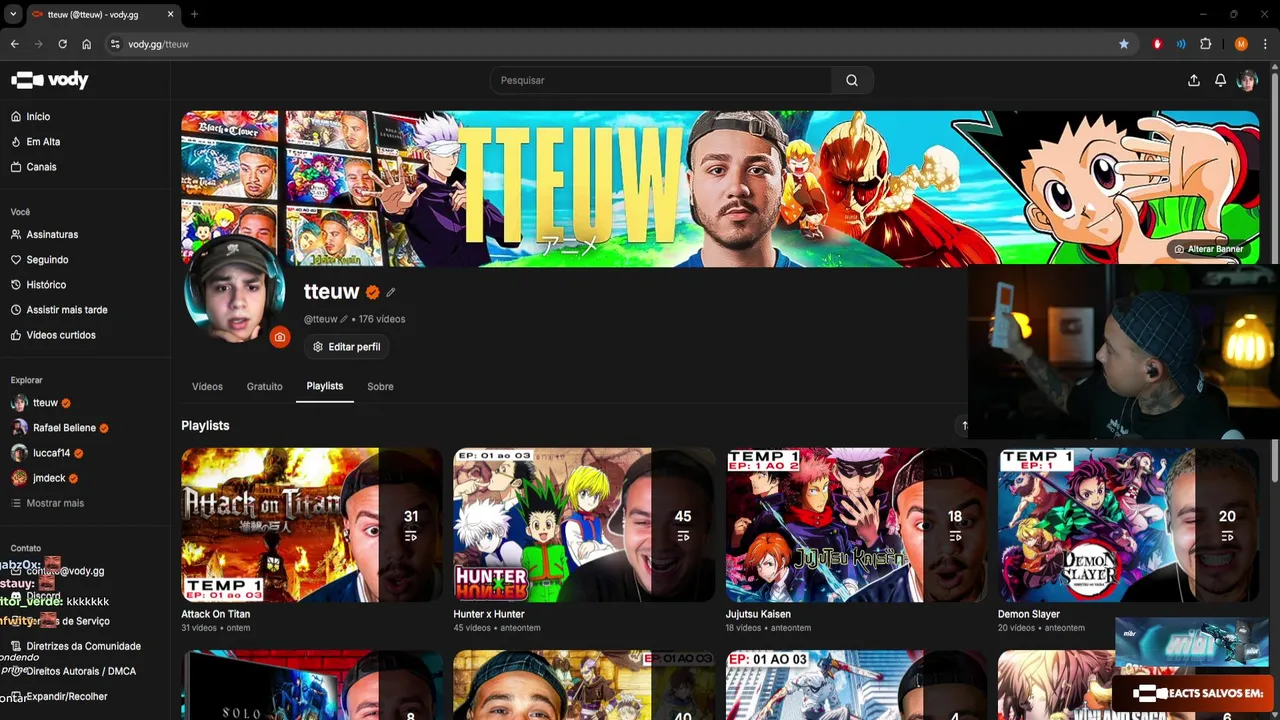
Task: Go to Início in sidebar
Action: (38, 117)
